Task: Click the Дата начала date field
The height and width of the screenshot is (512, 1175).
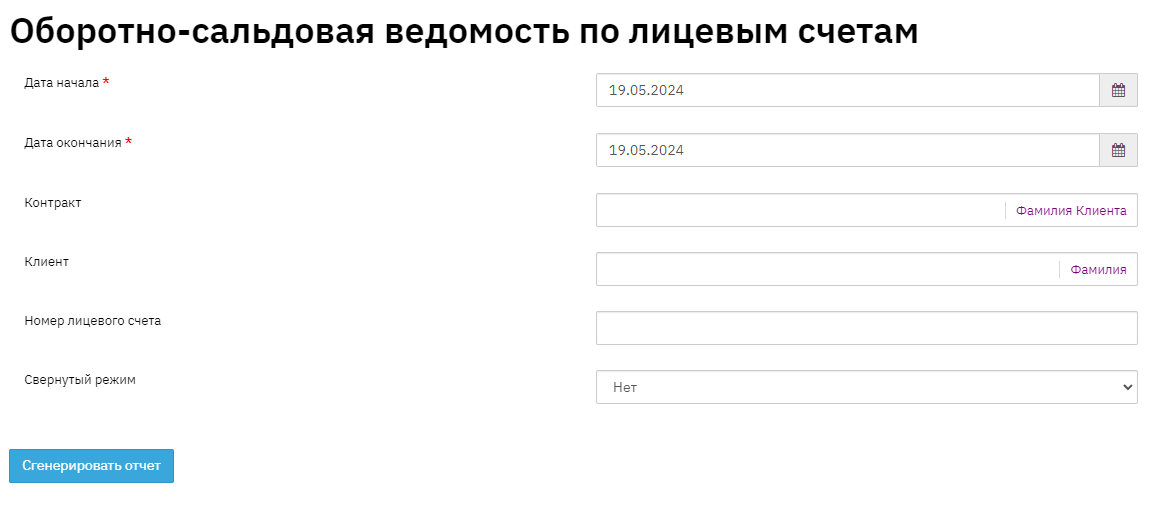Action: coord(847,91)
